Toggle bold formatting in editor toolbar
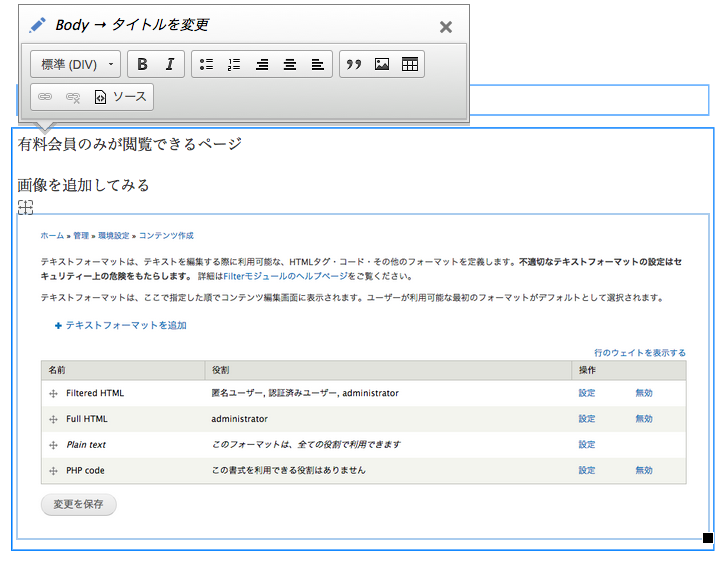 pyautogui.click(x=143, y=64)
